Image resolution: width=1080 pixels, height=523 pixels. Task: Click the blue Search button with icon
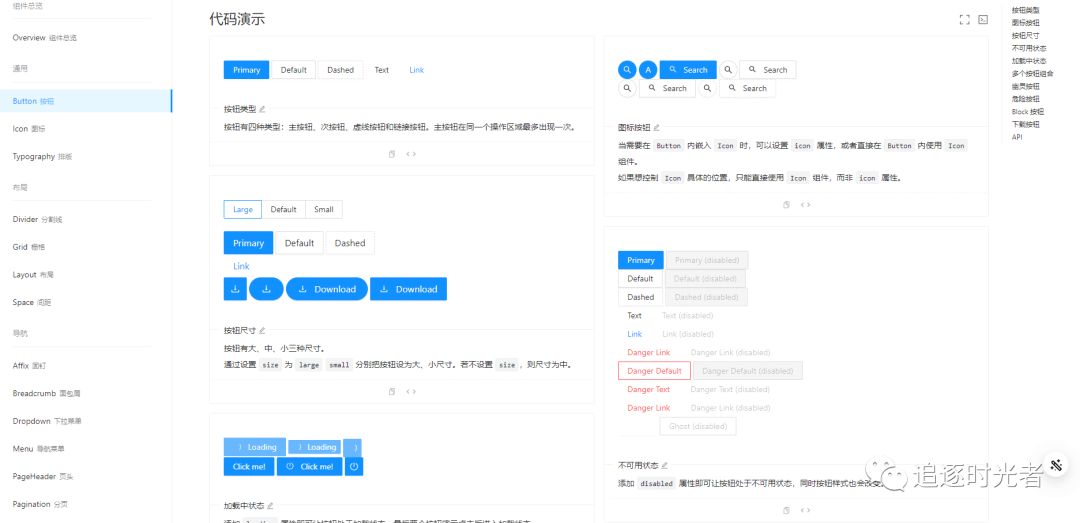[x=688, y=70]
